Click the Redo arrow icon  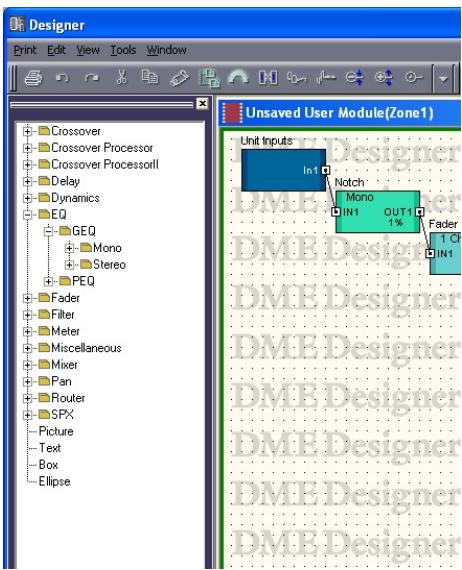pyautogui.click(x=92, y=77)
